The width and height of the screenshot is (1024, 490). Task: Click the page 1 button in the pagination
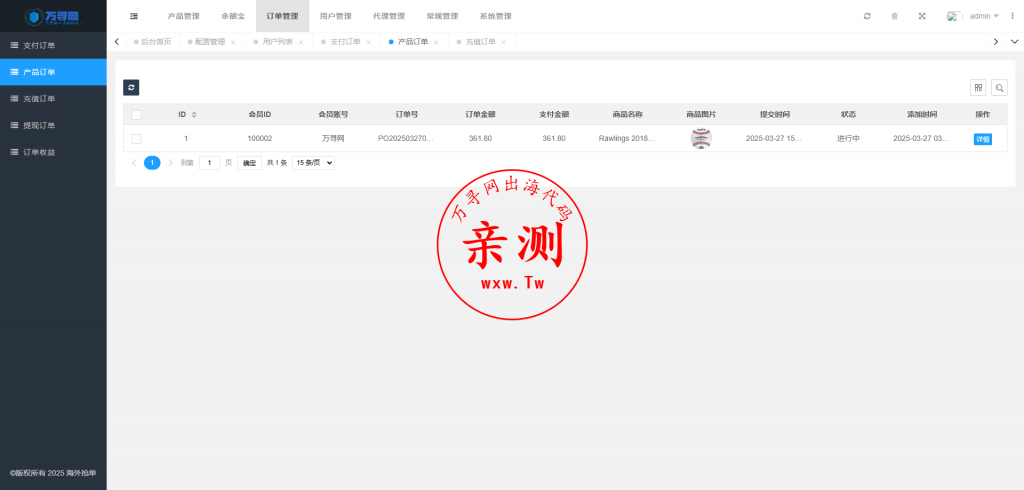tap(152, 163)
